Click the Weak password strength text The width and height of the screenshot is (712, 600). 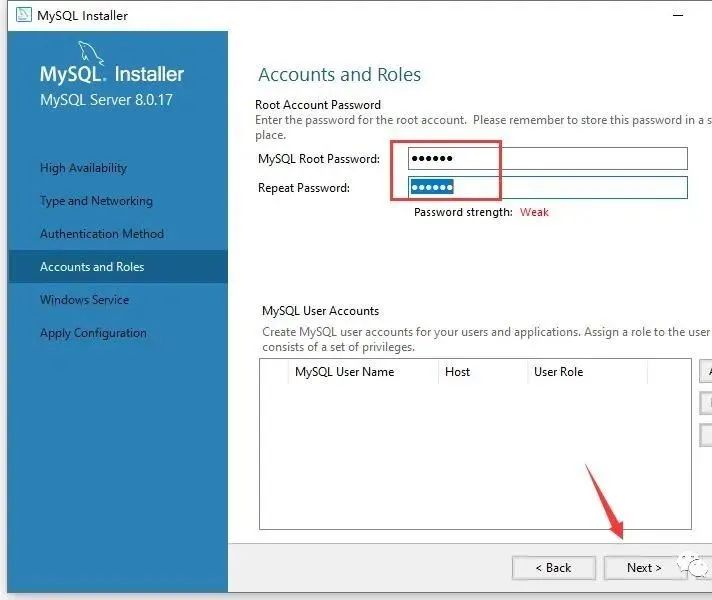coord(534,212)
